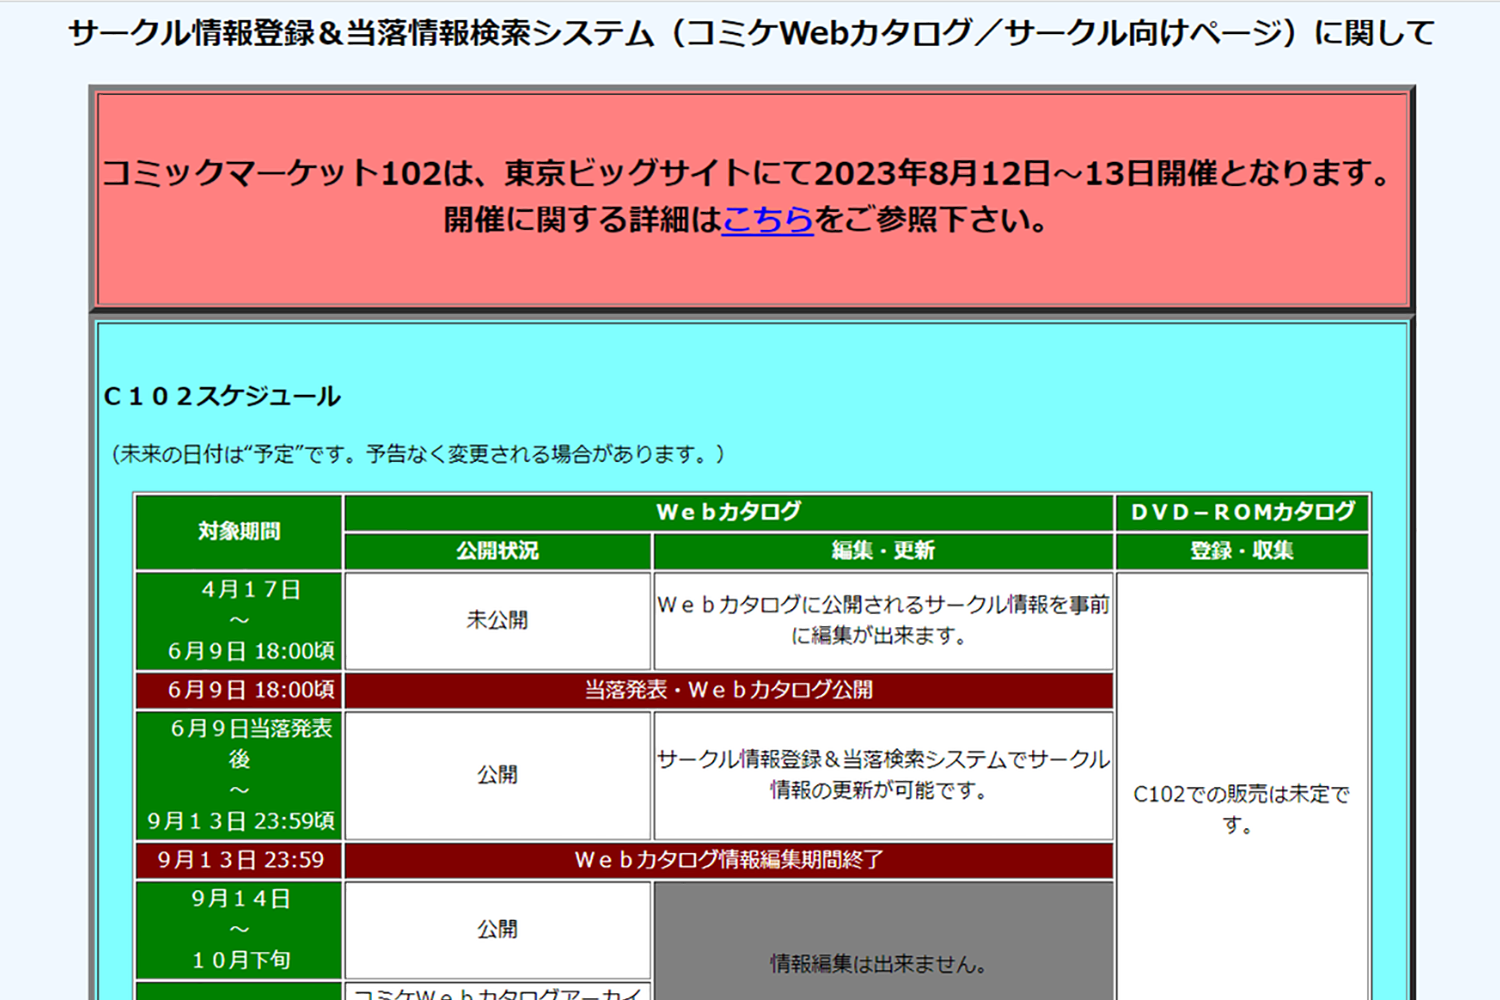Click the ６月９日 18:00頃 milestone cell
Viewport: 1500px width, 1000px height.
click(x=237, y=689)
